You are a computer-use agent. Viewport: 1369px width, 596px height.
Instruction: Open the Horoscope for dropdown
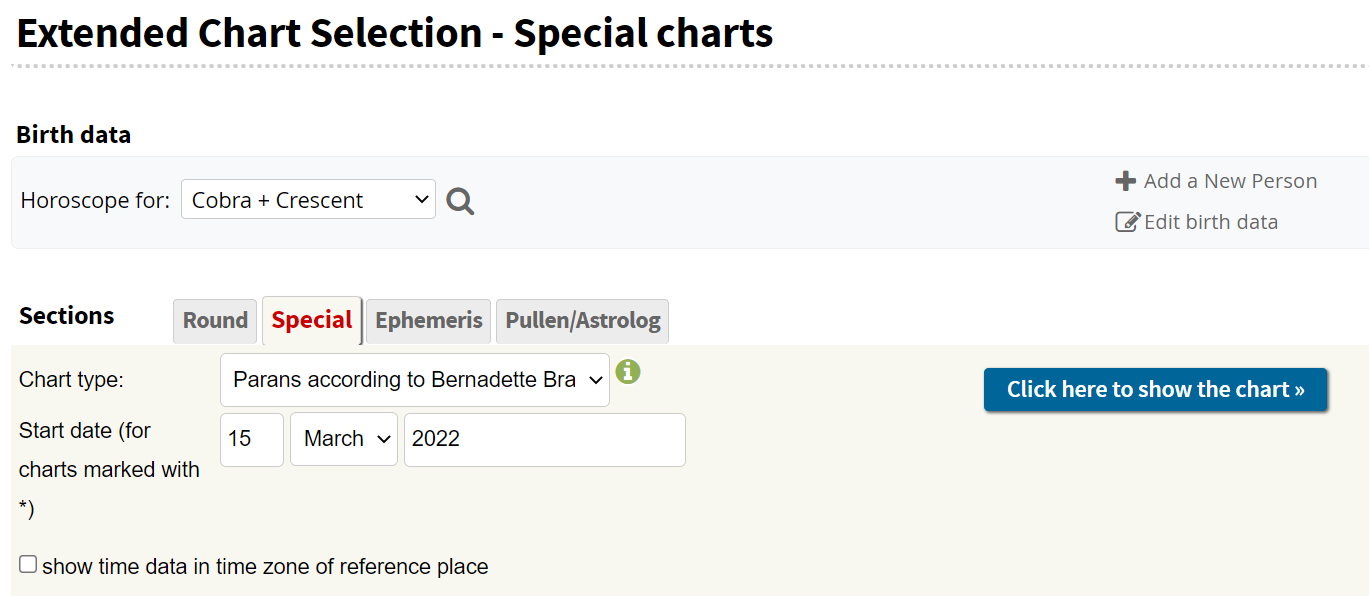[x=308, y=200]
